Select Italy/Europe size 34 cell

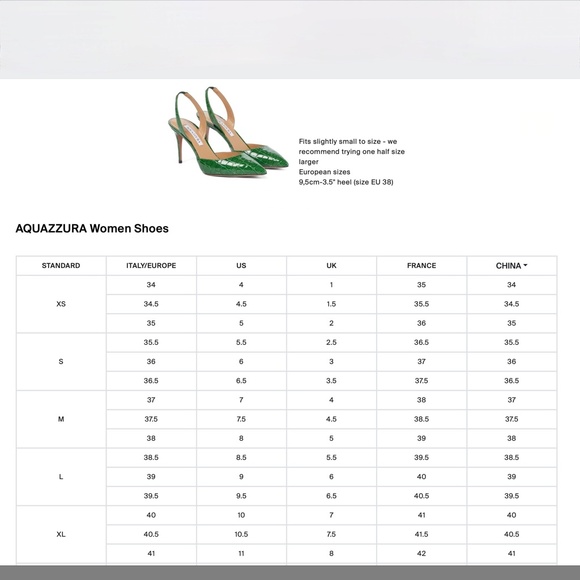[151, 285]
